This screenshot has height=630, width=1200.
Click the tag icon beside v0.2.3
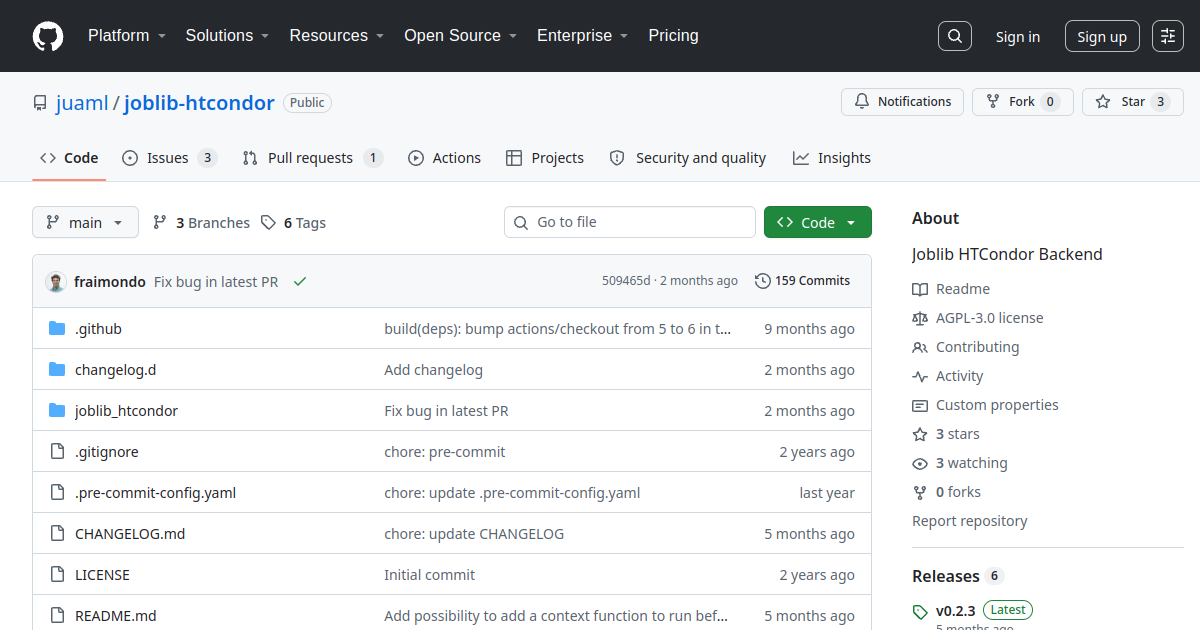coord(920,611)
